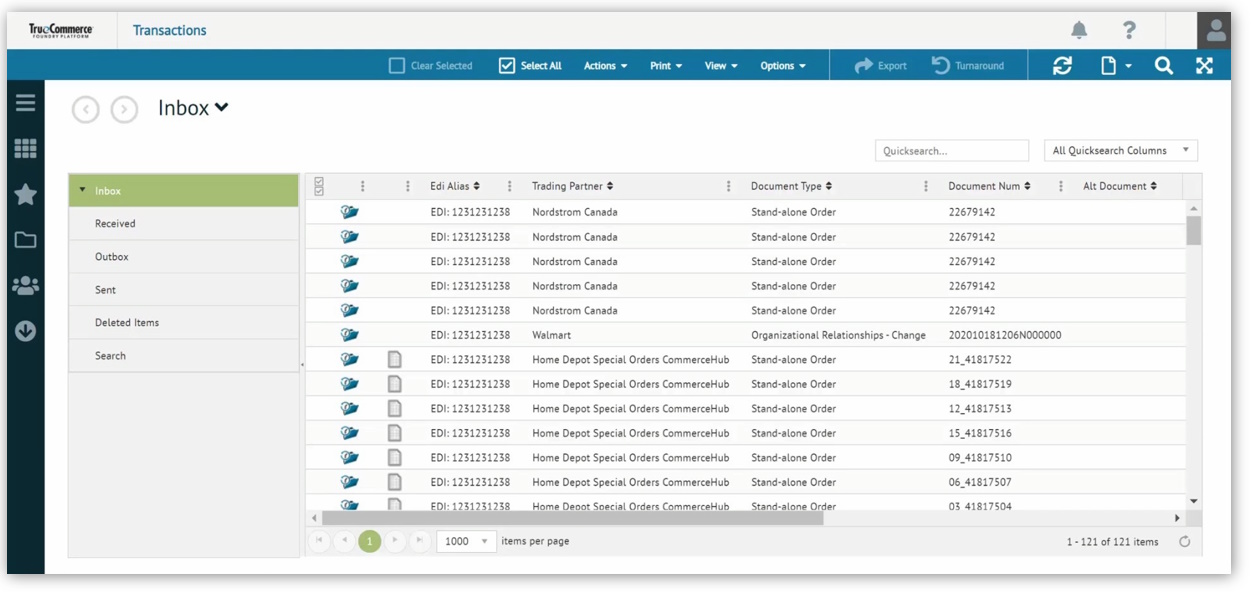
Task: Open the apps grid icon in sidebar
Action: point(25,149)
